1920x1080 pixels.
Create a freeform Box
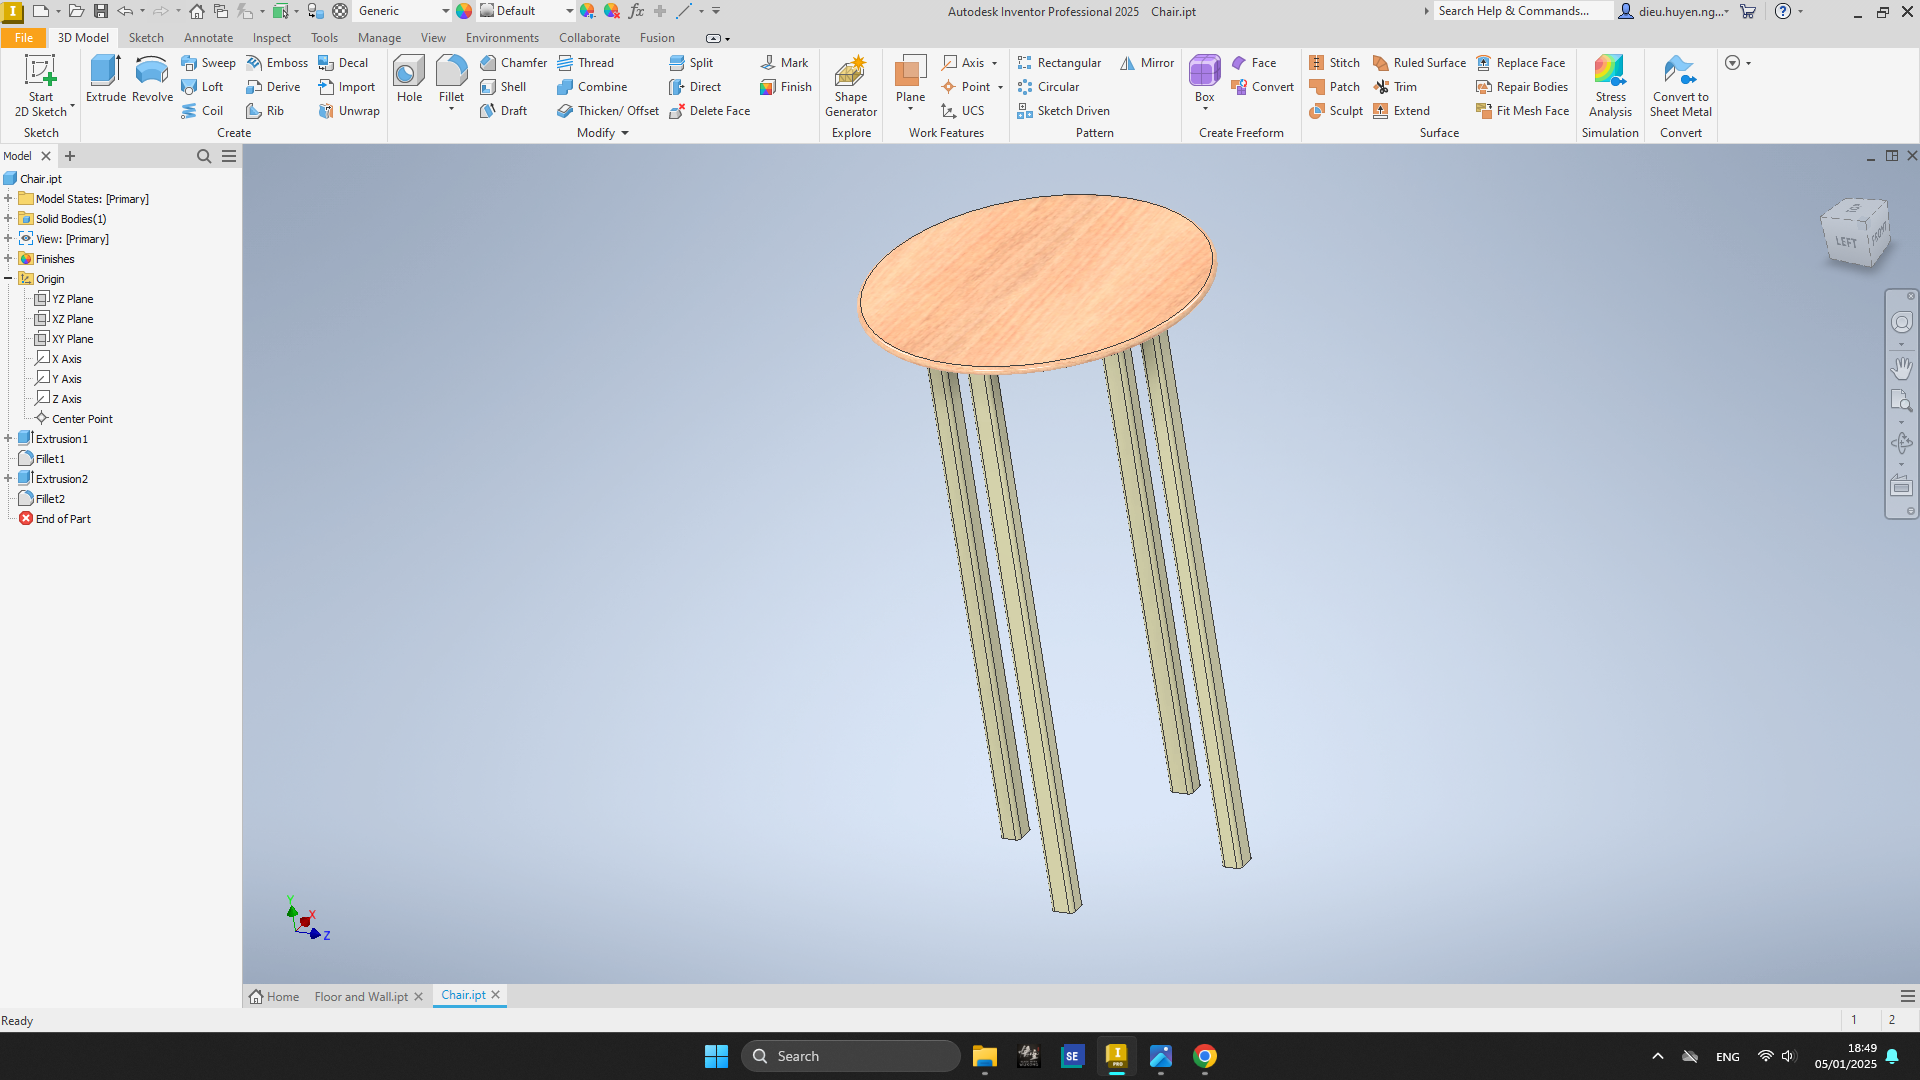[x=1204, y=78]
